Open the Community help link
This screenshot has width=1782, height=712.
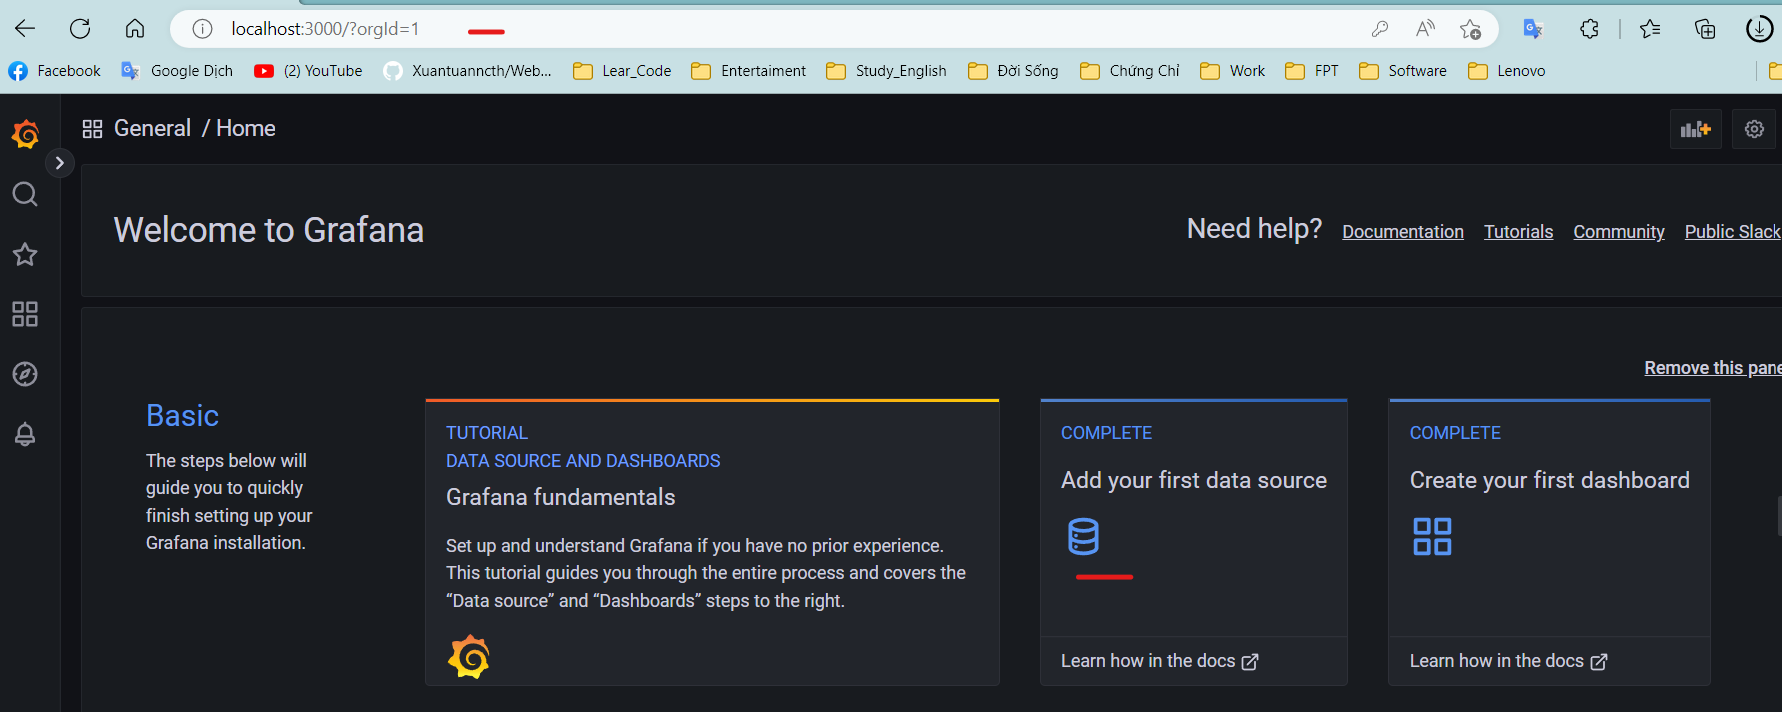coord(1618,232)
